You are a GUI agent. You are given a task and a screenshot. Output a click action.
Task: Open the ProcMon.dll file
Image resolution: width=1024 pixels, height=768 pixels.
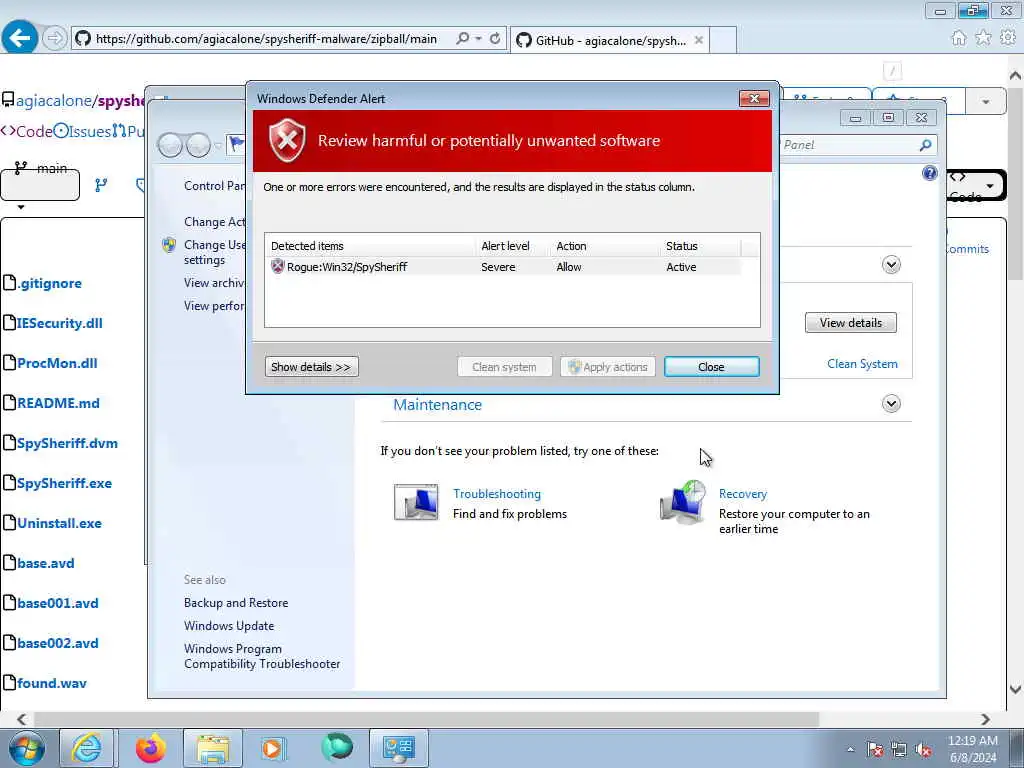coord(57,363)
